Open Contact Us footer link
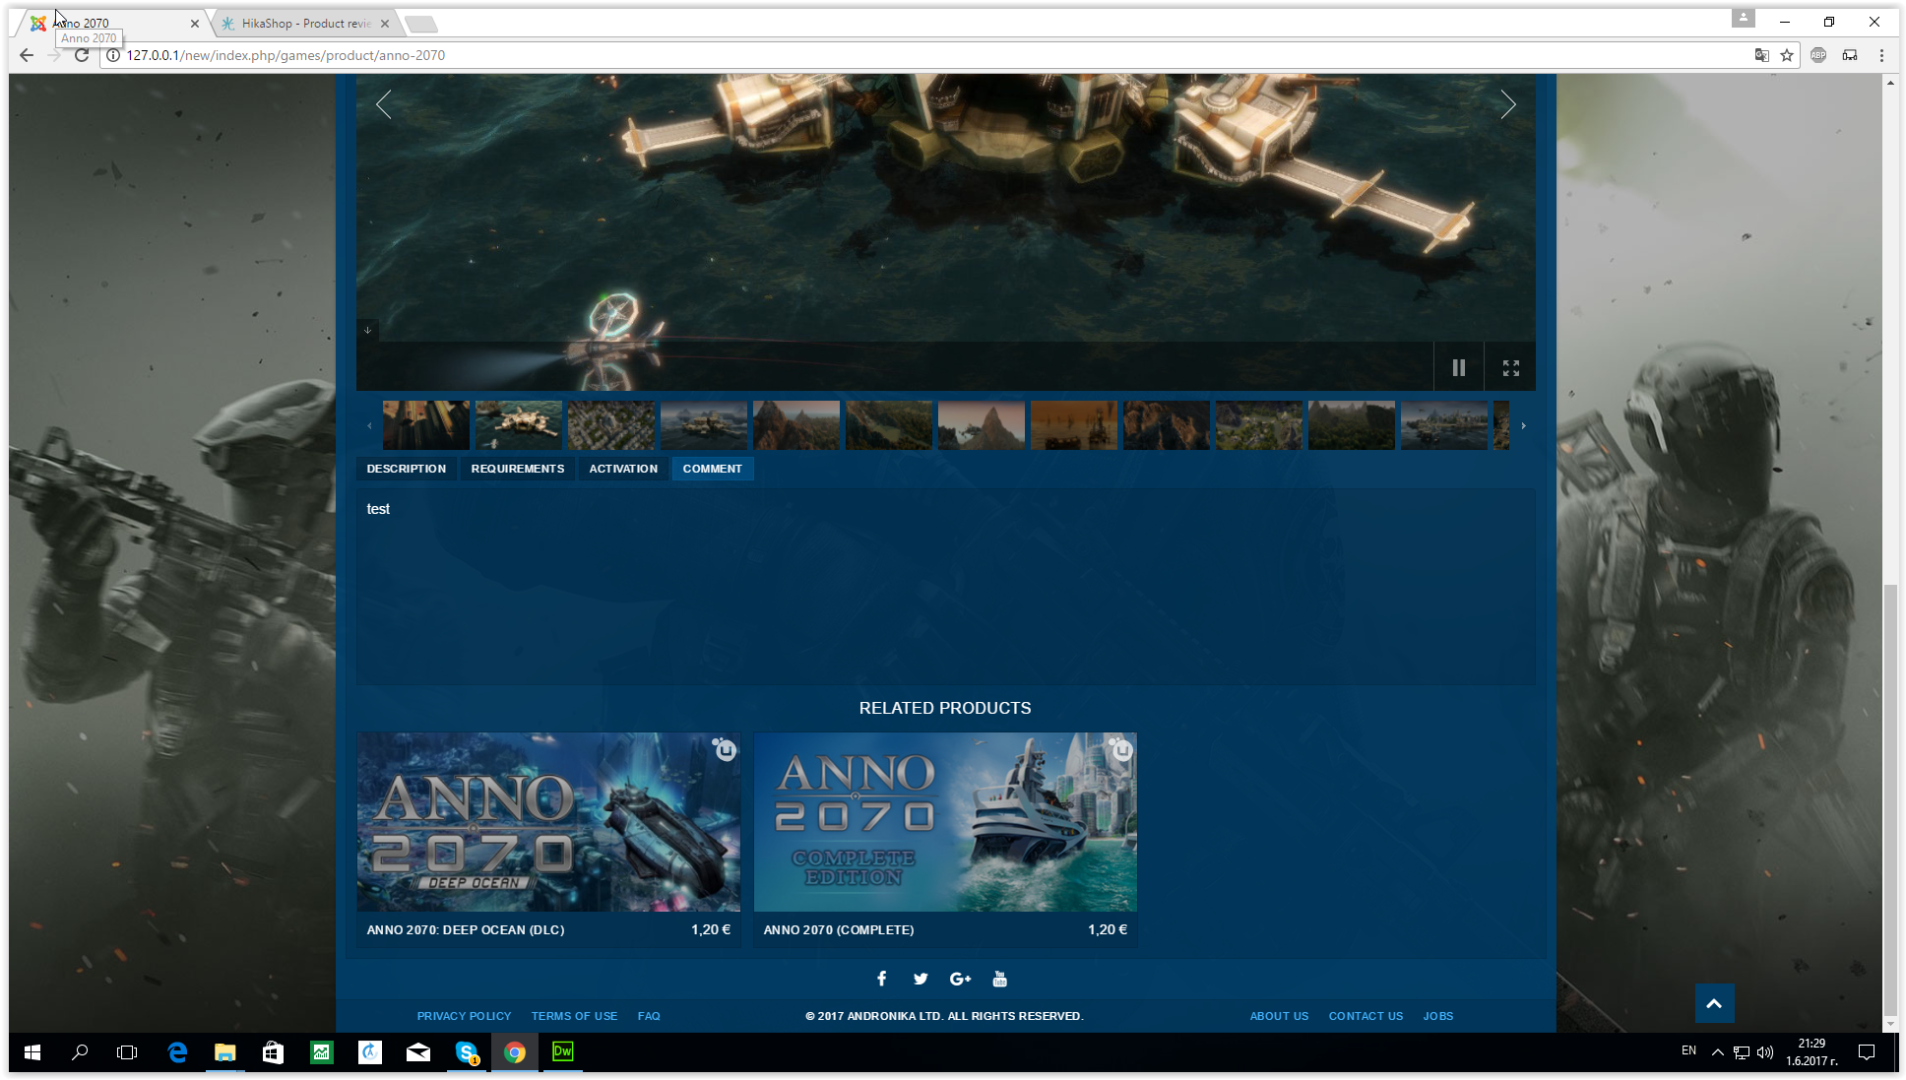The image size is (1906, 1080). point(1366,1016)
